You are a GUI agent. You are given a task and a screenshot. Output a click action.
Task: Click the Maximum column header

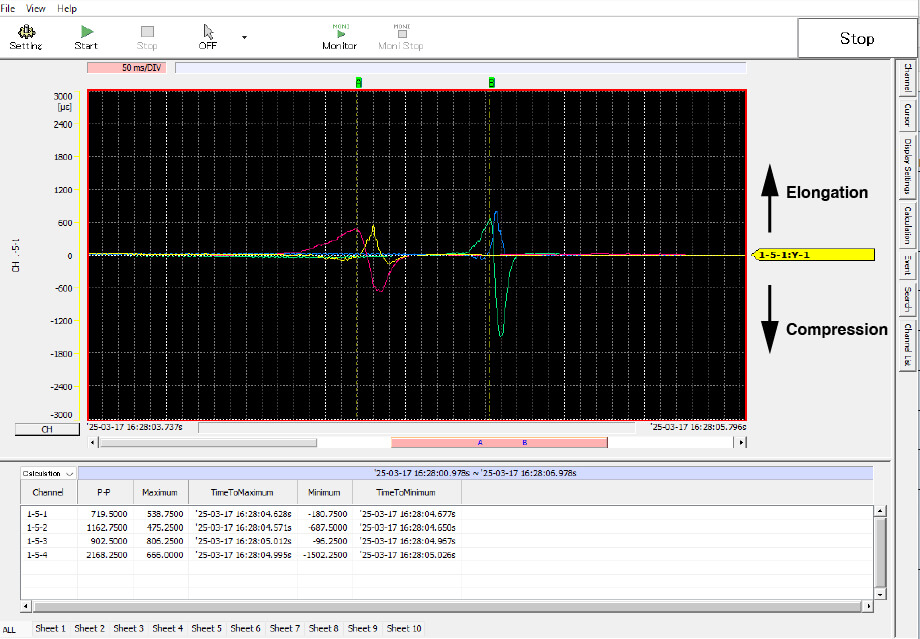point(160,492)
